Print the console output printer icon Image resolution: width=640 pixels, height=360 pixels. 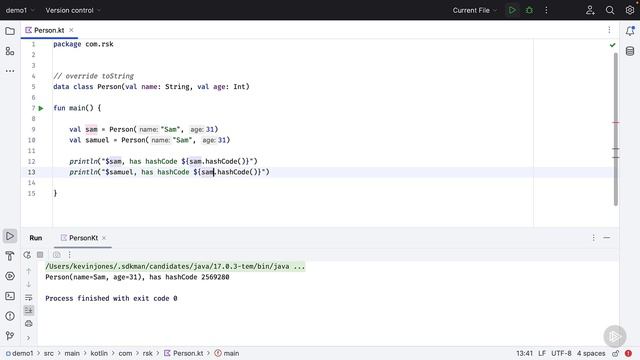(29, 324)
